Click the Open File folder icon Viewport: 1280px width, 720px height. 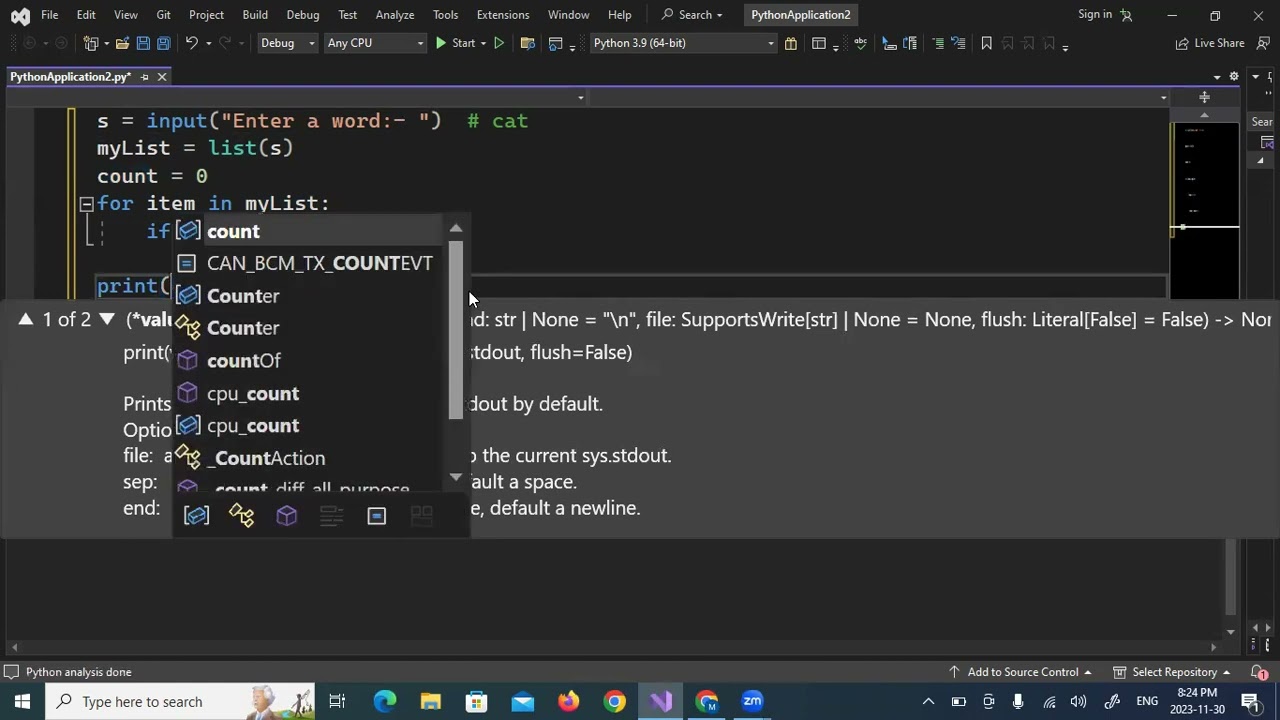(122, 43)
